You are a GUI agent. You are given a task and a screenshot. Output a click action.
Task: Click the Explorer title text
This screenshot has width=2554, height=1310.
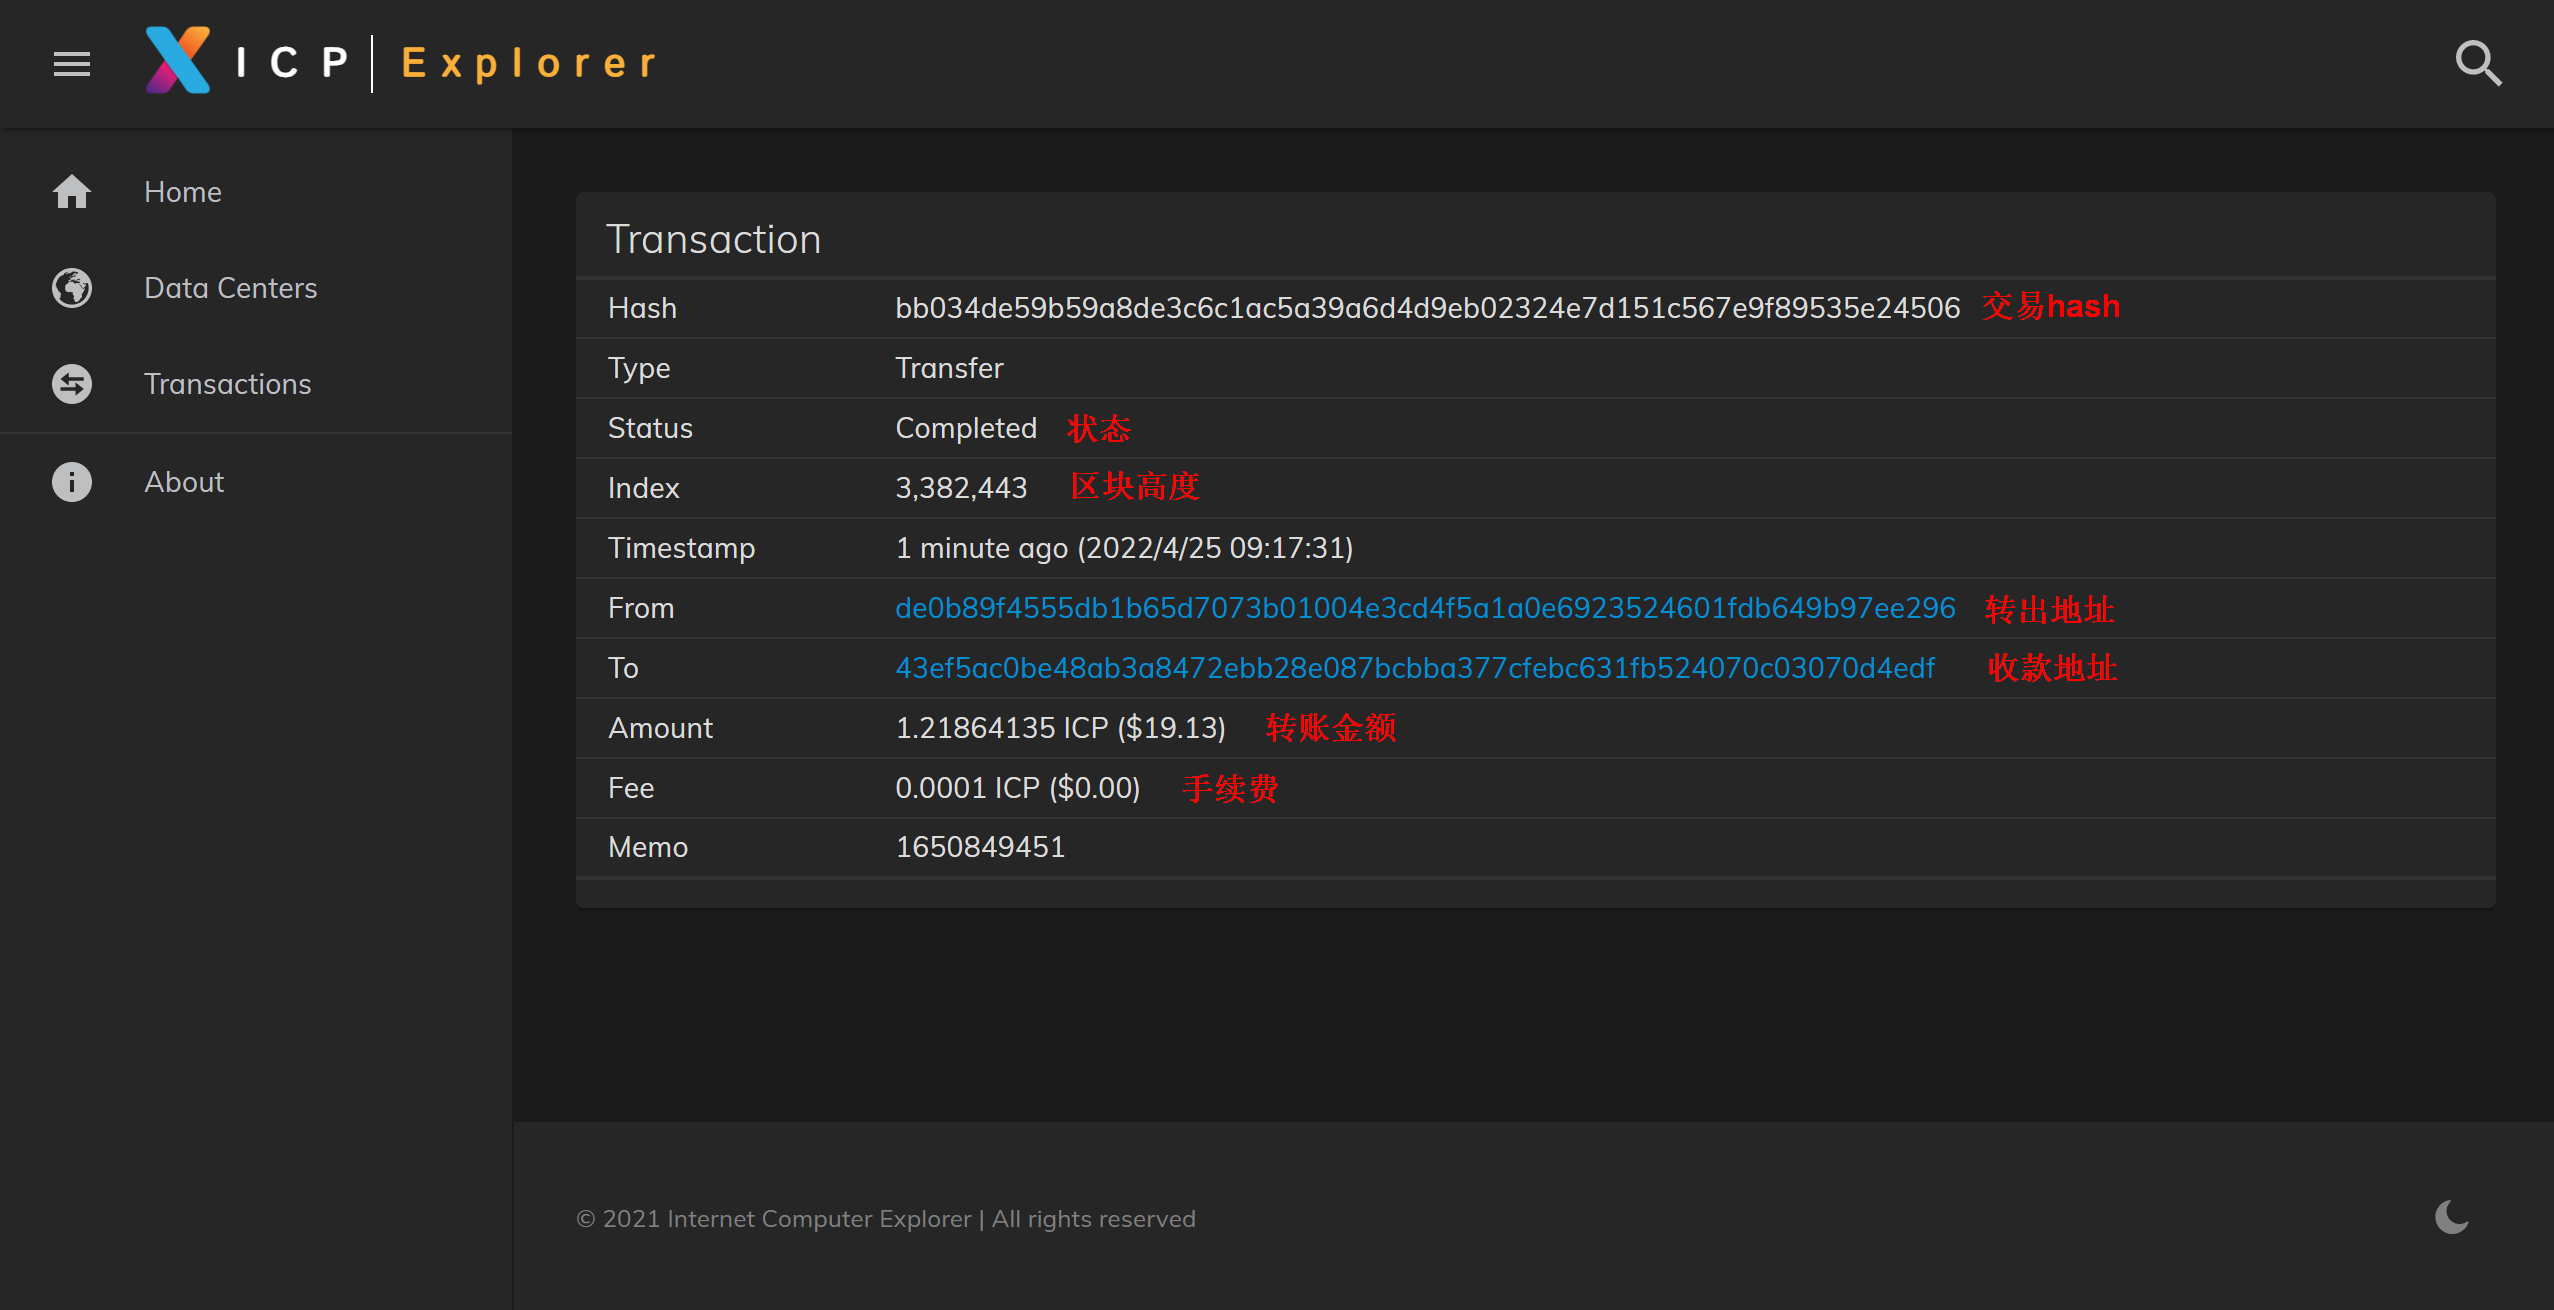point(529,64)
